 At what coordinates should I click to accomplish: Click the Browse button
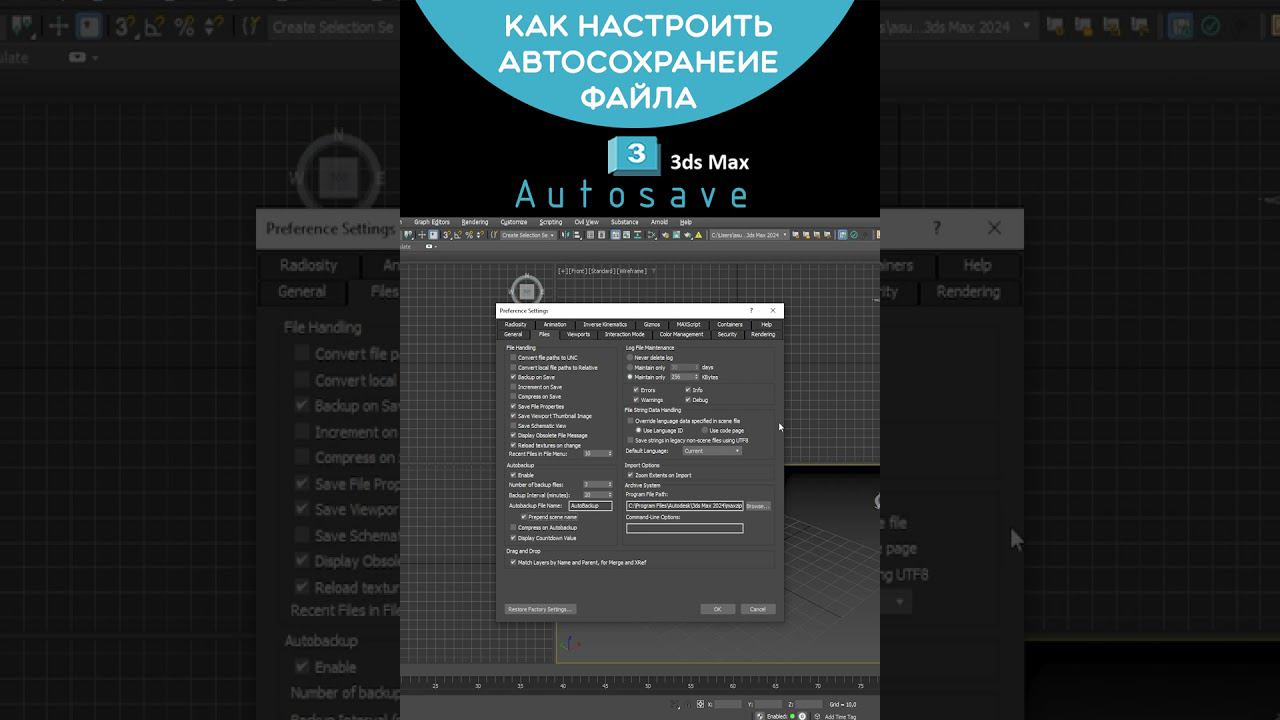point(758,506)
